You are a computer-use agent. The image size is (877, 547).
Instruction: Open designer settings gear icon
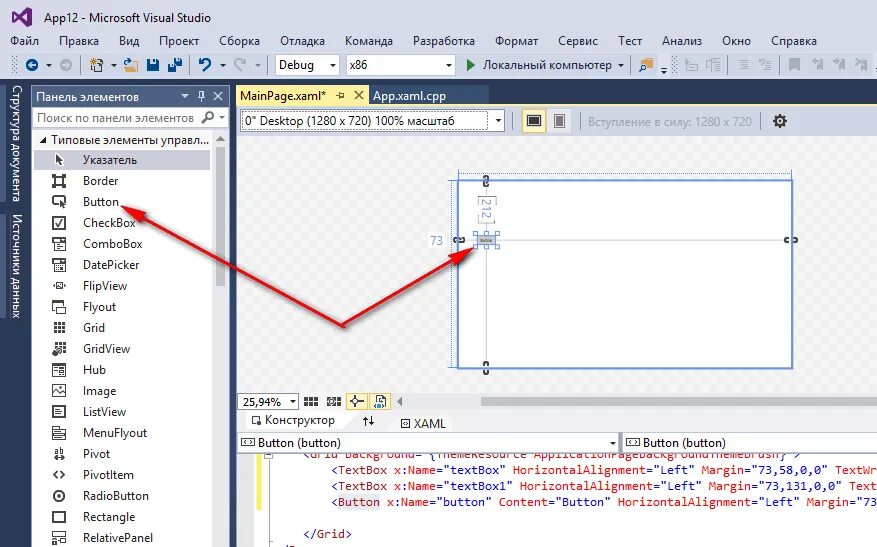780,121
